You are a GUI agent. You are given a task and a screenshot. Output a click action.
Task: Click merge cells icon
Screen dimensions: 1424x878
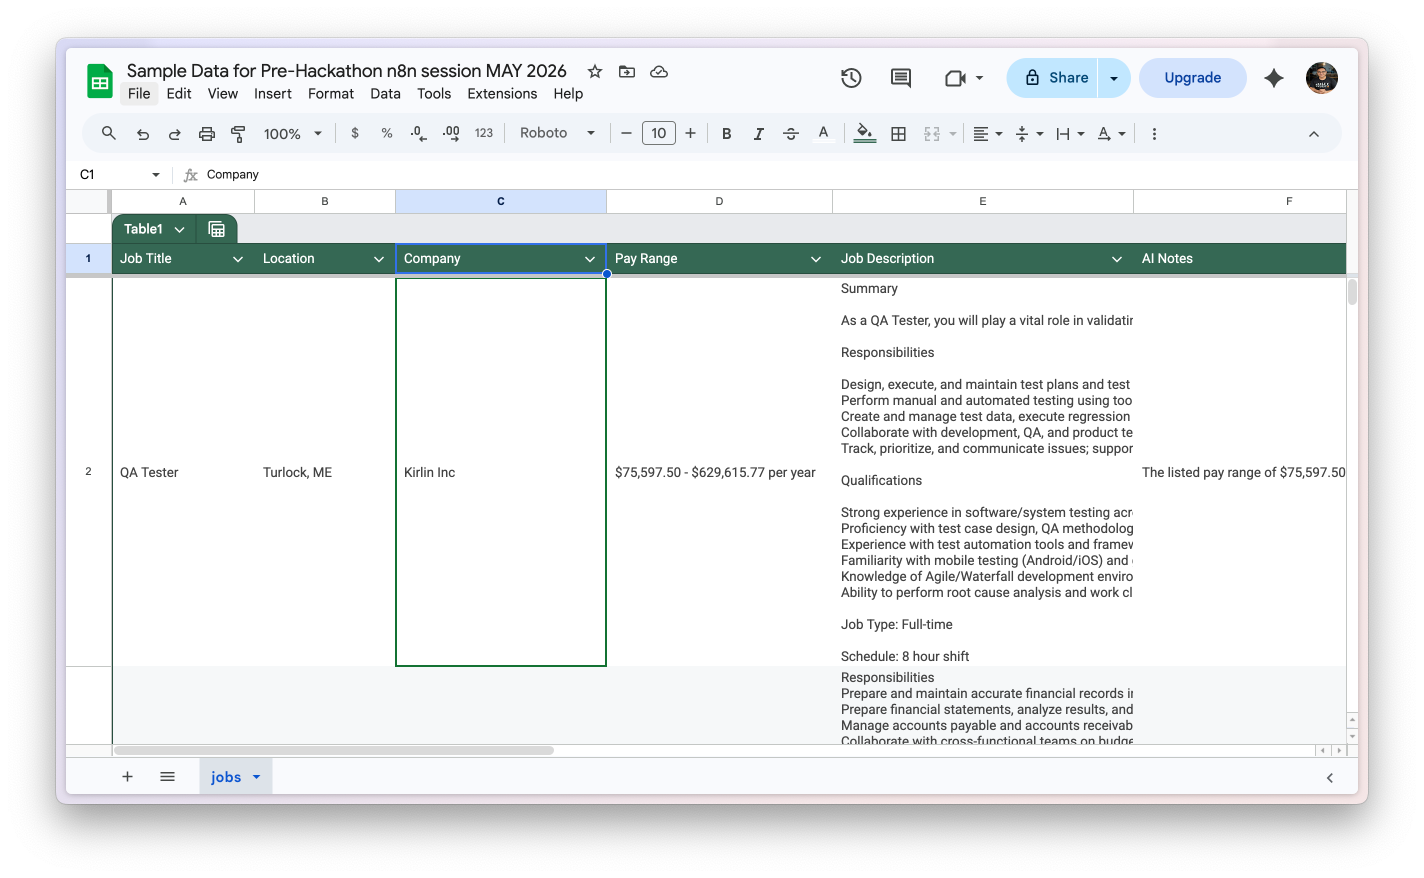(x=932, y=134)
